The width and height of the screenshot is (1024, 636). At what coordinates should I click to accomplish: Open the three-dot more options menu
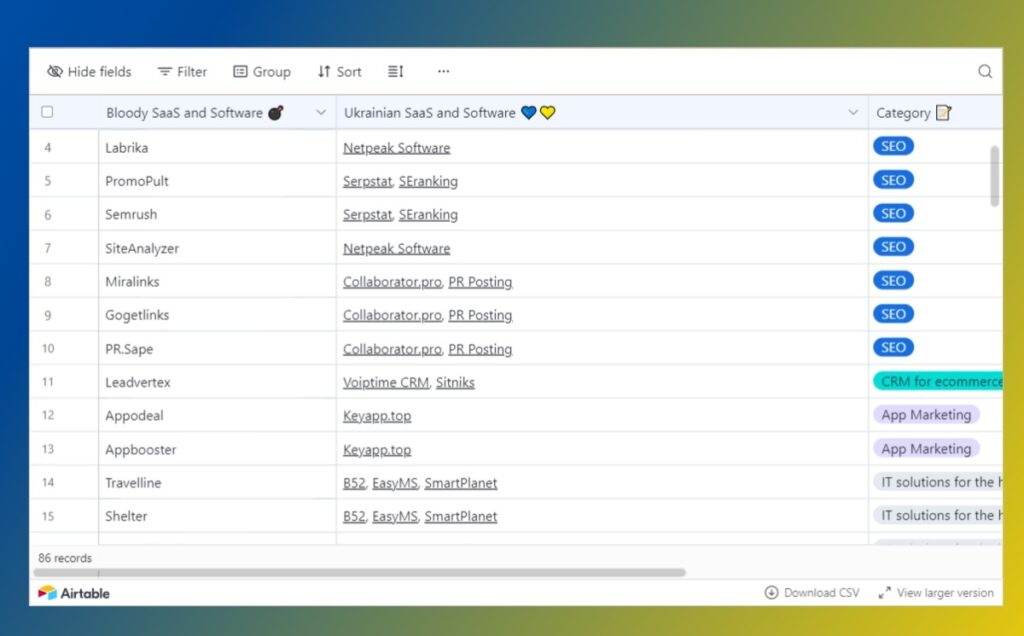pyautogui.click(x=443, y=72)
